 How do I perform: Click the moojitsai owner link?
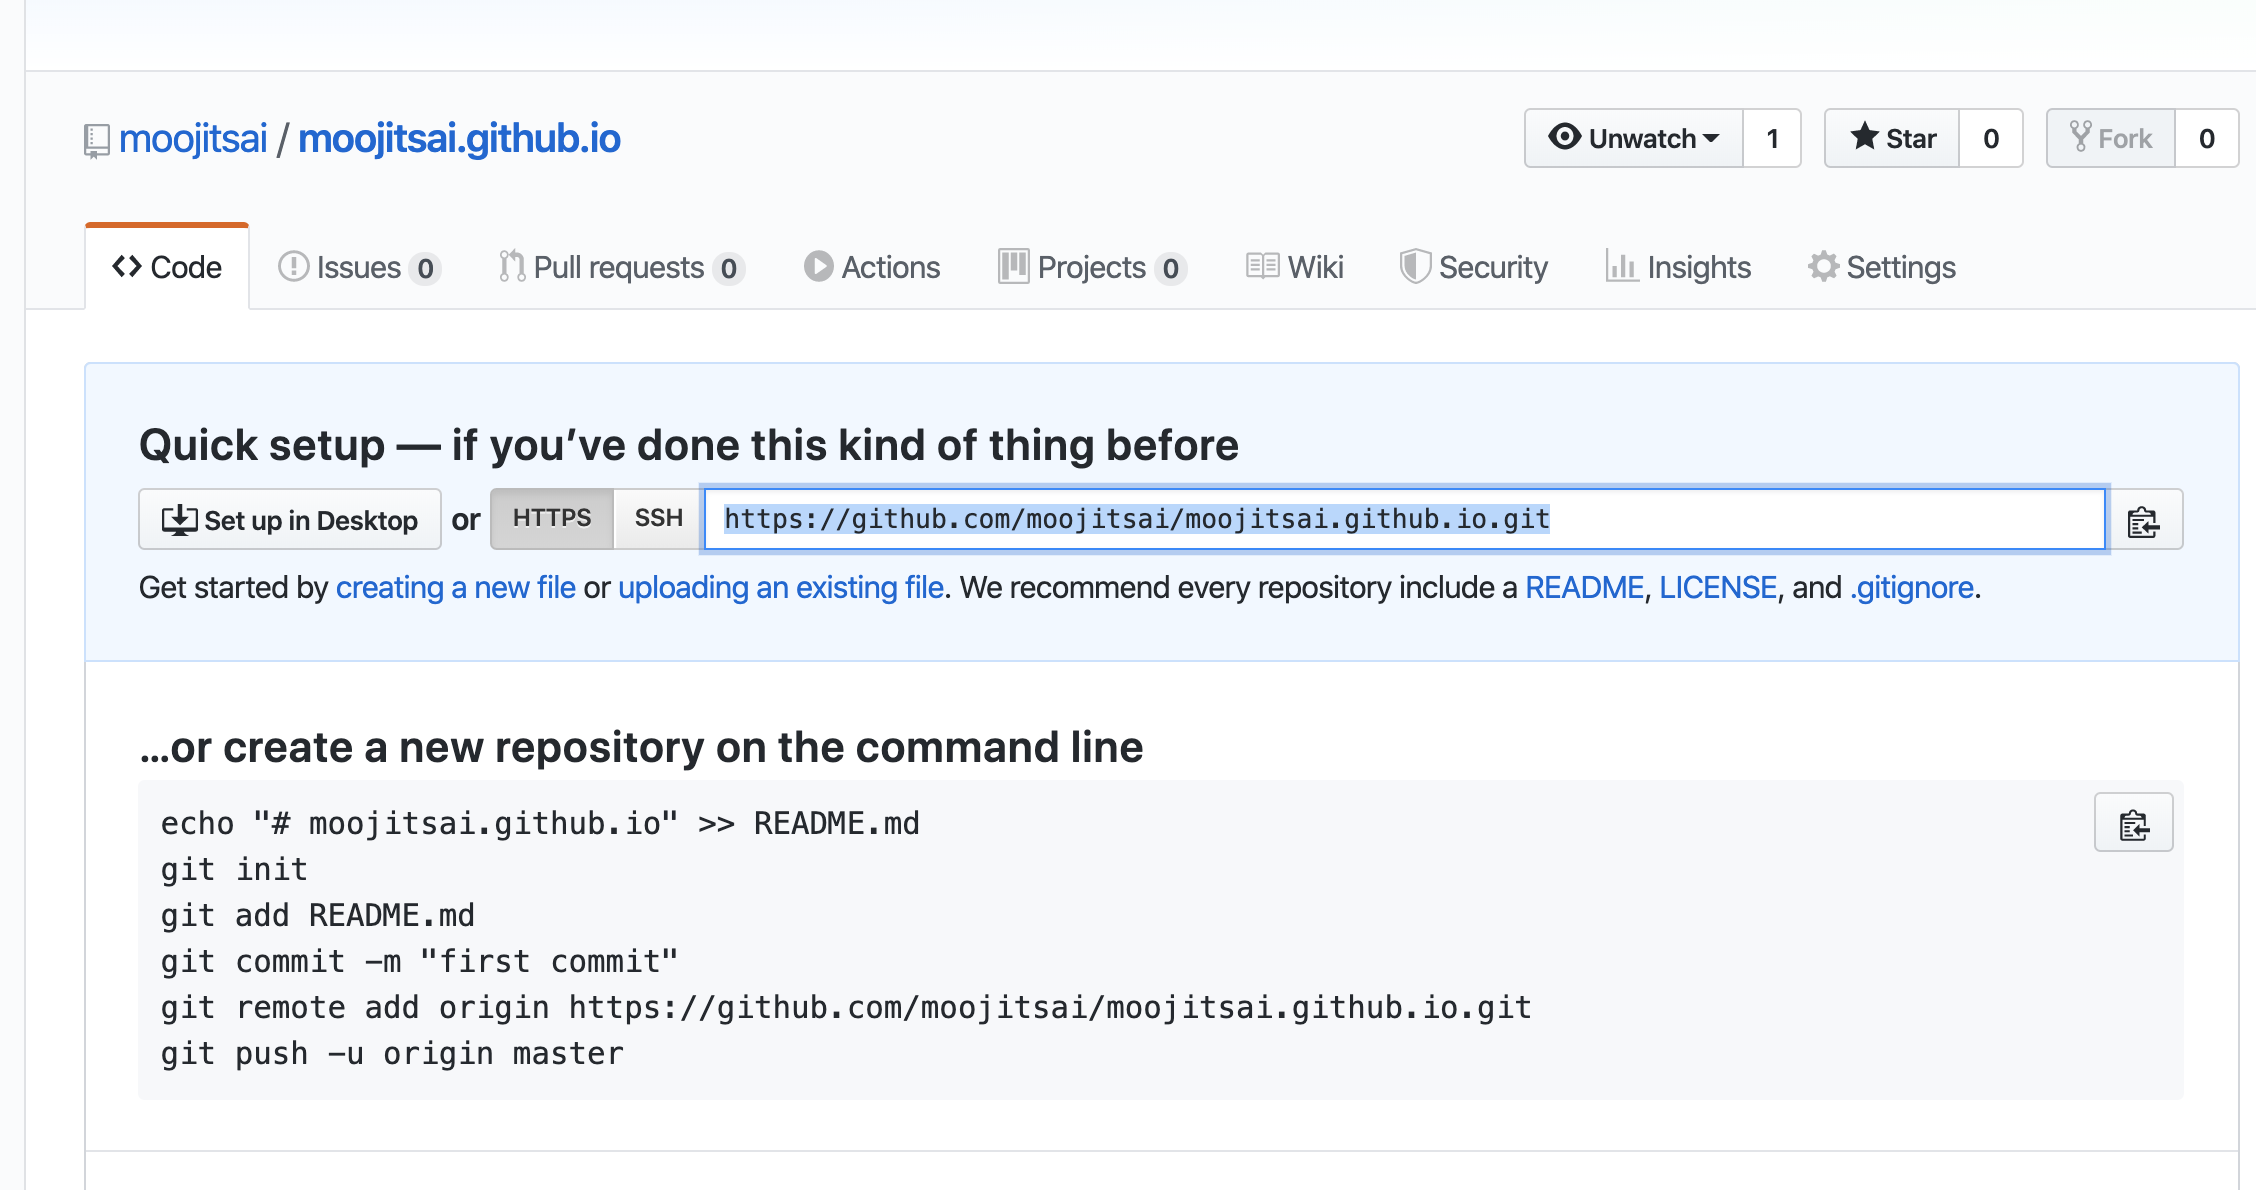click(x=193, y=139)
